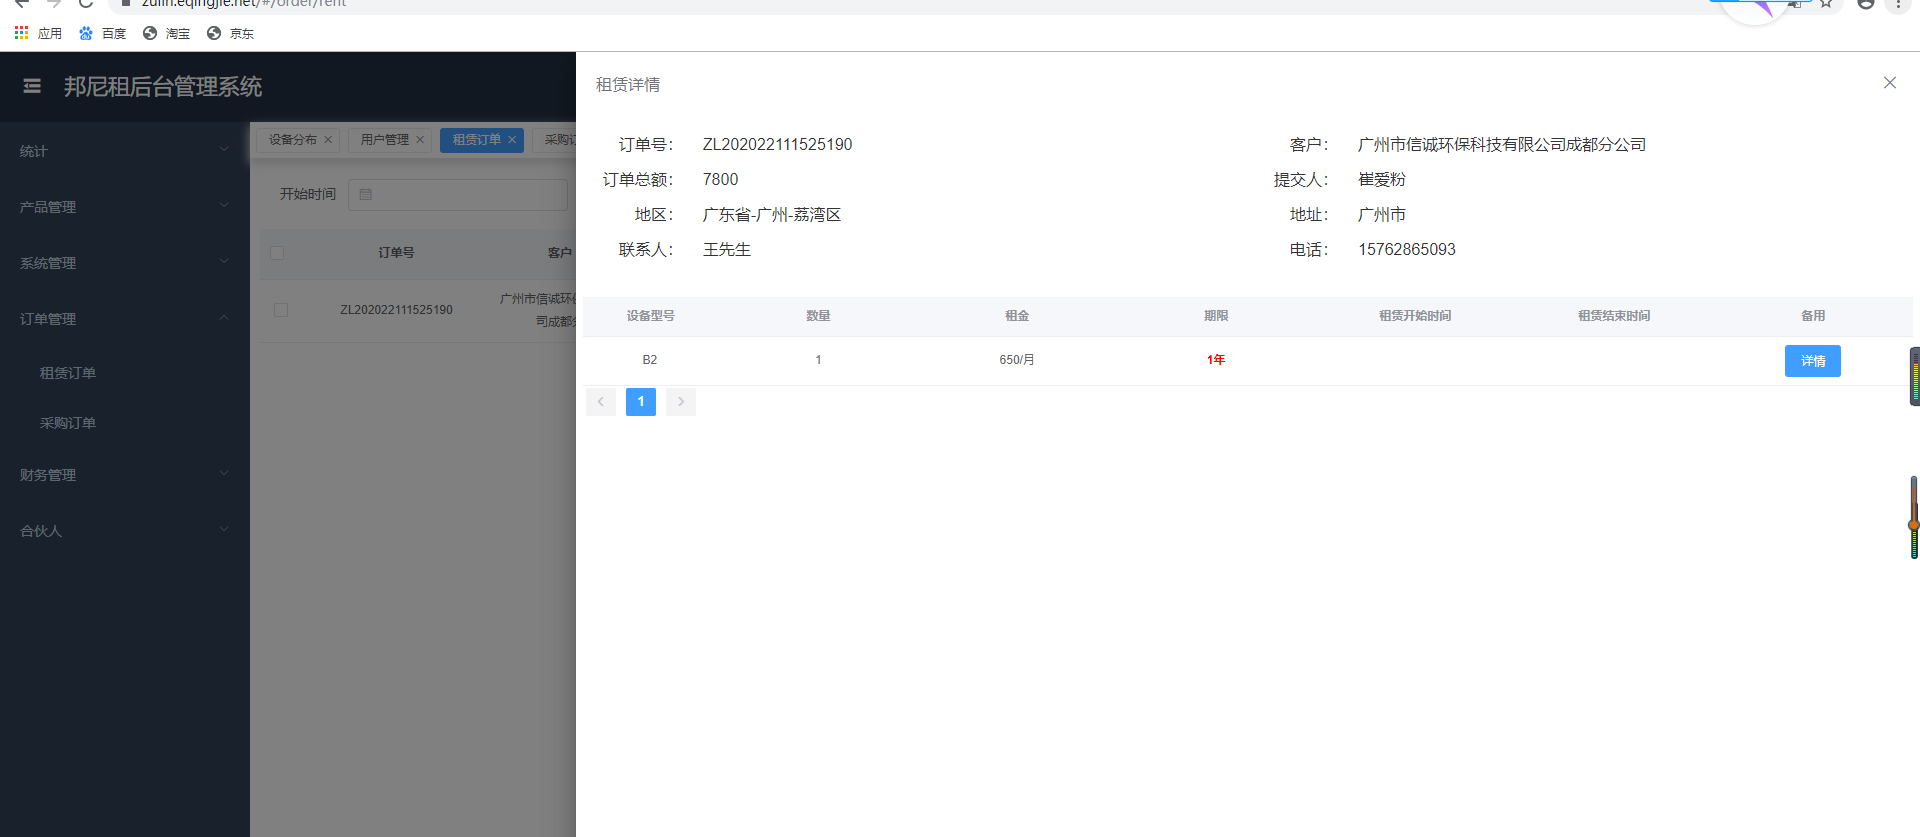
Task: Close the 用户管理 tab
Action: 420,140
